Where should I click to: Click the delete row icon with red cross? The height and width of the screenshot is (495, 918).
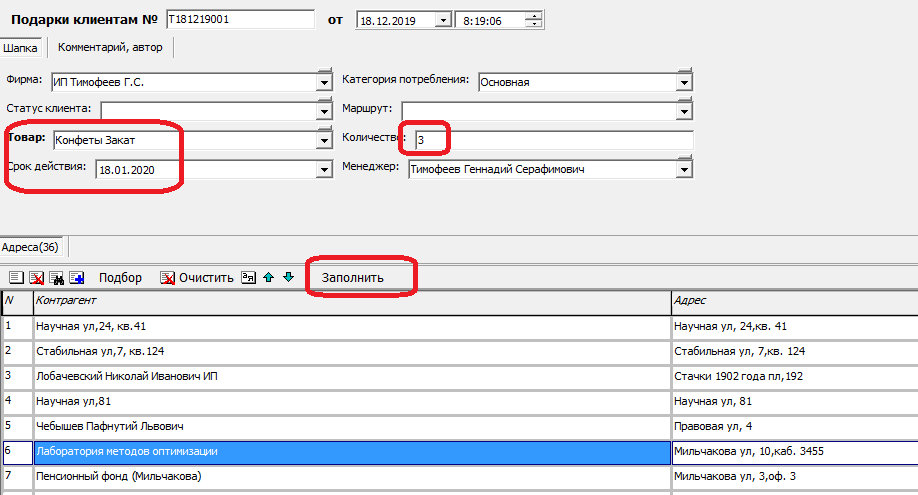37,278
